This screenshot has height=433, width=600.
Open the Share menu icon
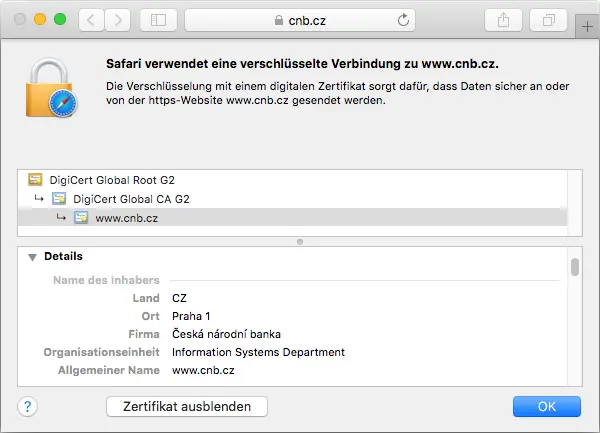click(x=503, y=20)
